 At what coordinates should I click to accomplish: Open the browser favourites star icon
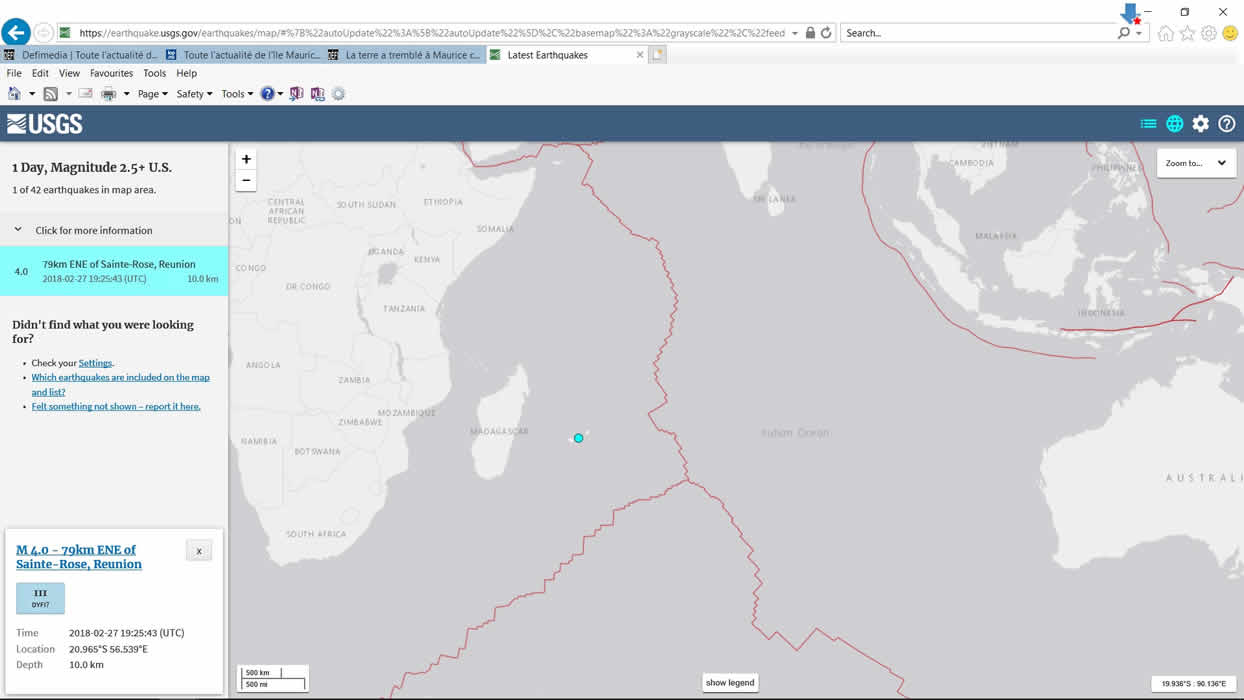pyautogui.click(x=1187, y=33)
